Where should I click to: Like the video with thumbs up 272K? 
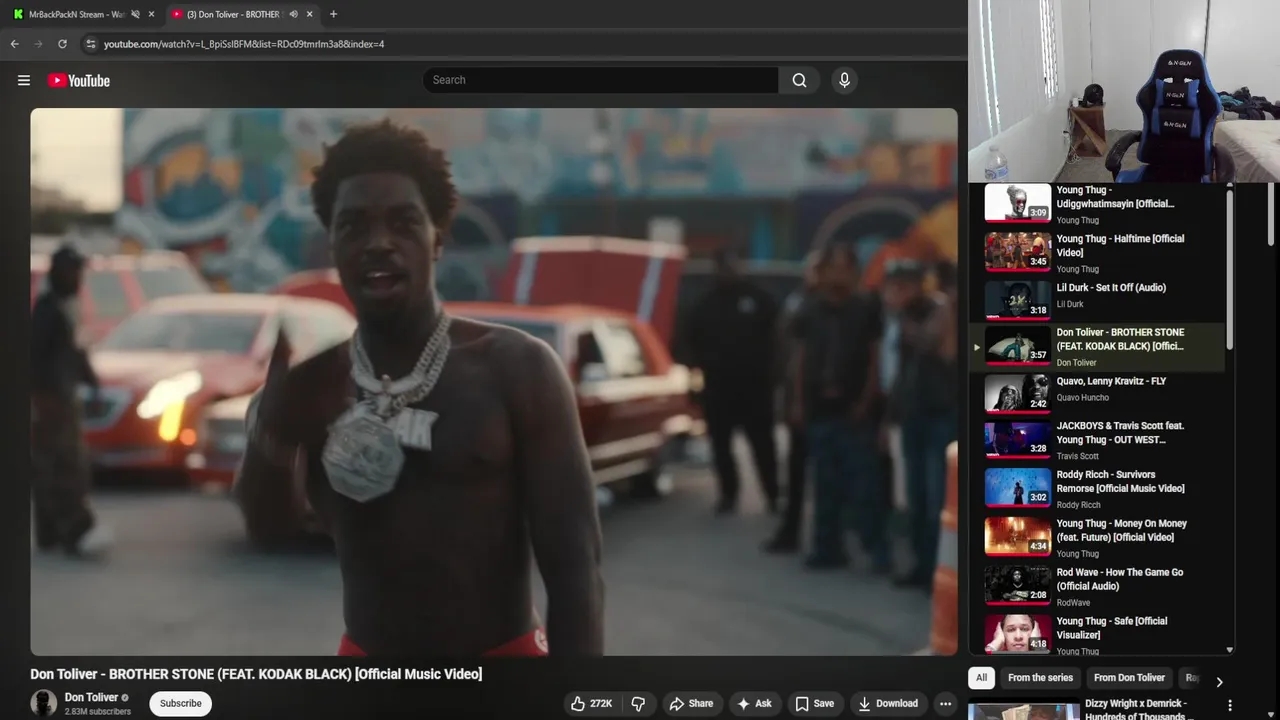[591, 704]
